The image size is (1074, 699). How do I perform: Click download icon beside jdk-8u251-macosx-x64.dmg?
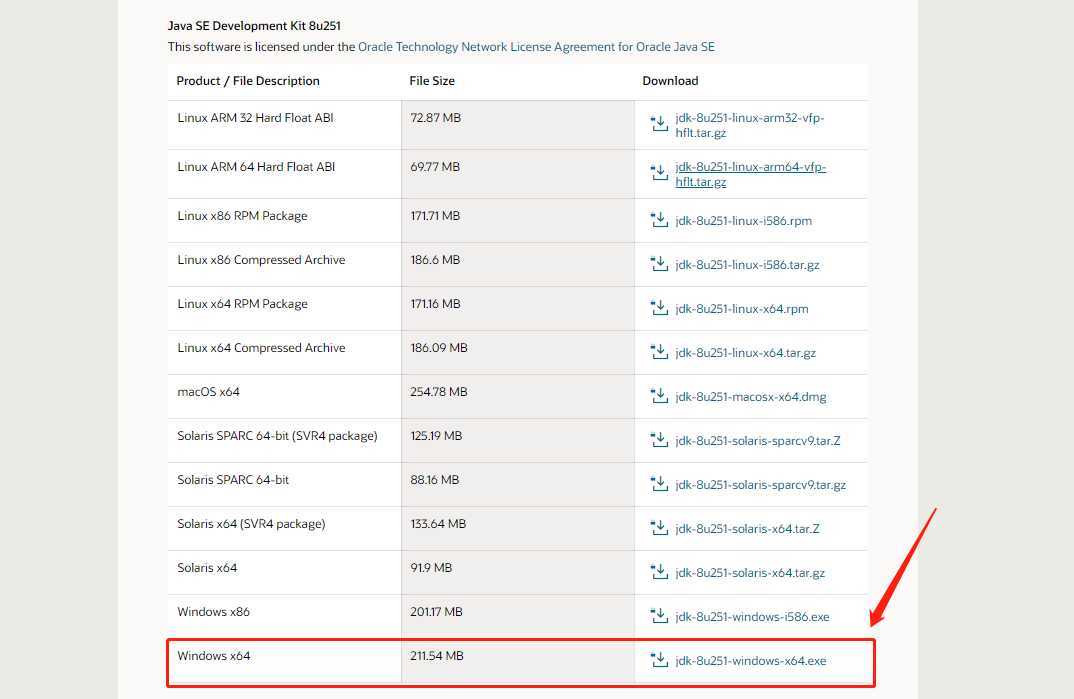pos(659,396)
